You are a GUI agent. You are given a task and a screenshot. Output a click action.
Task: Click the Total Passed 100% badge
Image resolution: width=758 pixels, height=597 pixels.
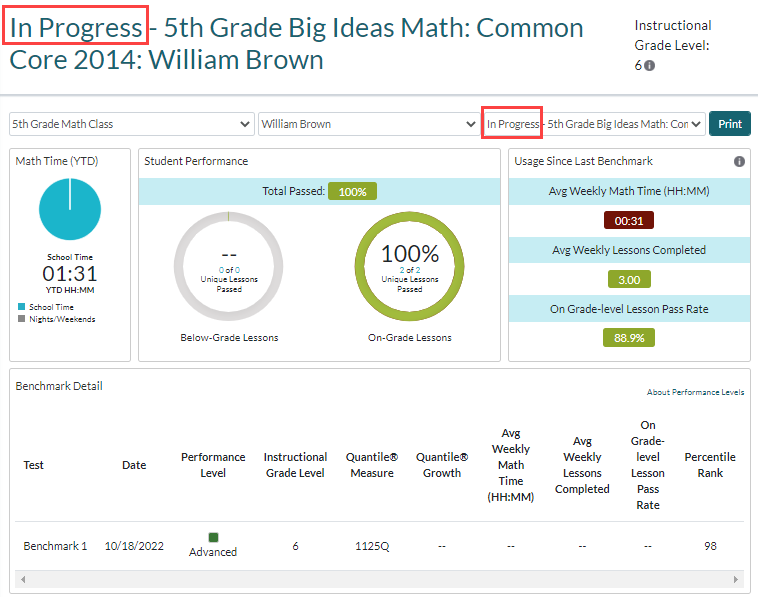point(352,191)
